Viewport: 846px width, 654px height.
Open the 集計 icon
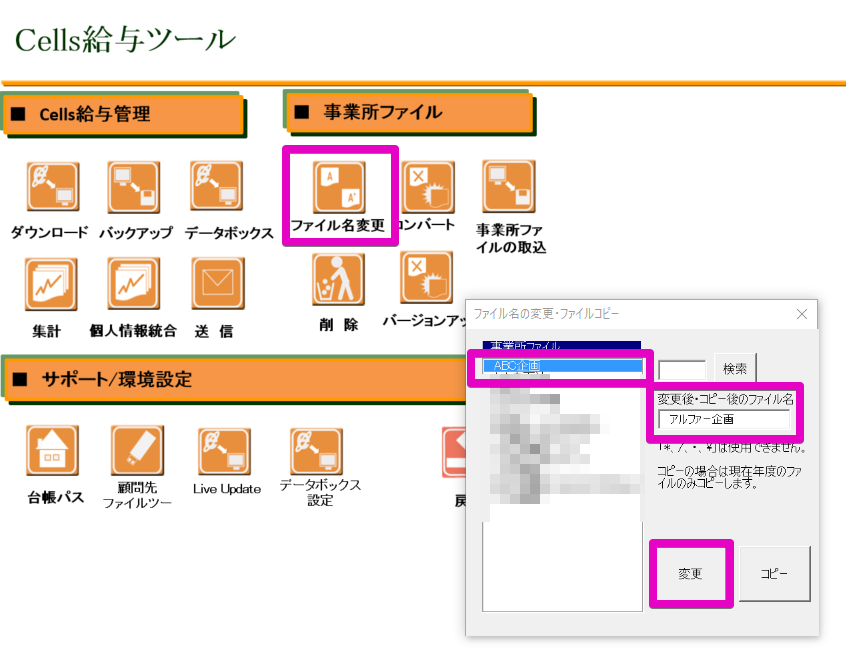tap(51, 284)
